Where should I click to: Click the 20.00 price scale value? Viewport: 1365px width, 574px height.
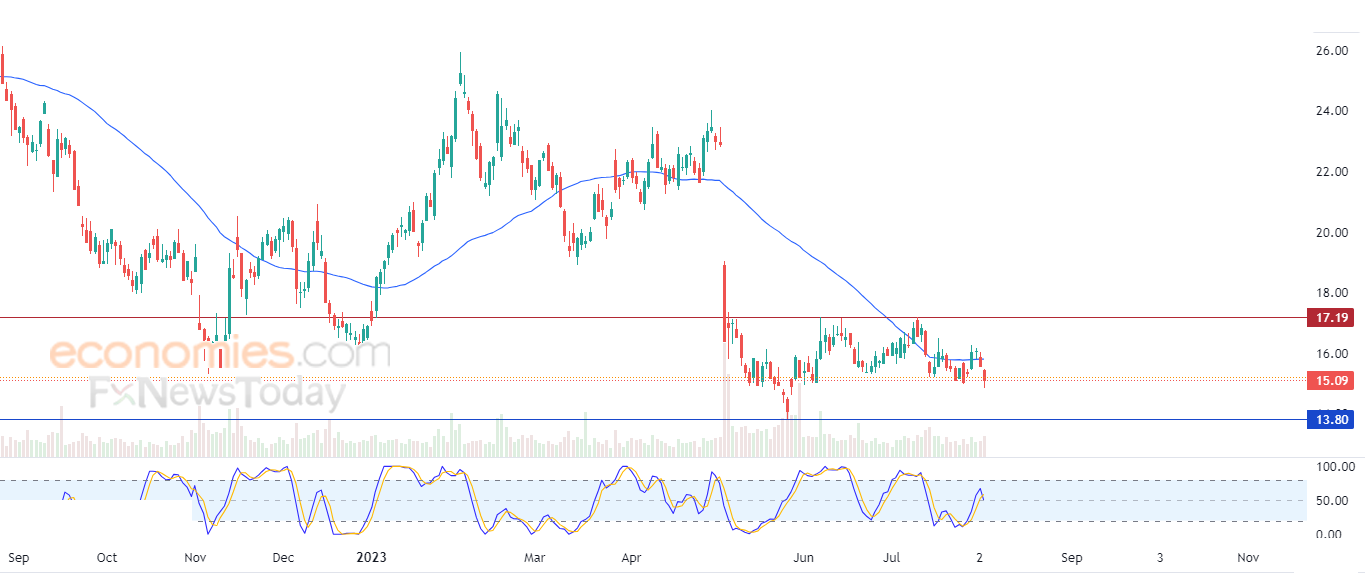1331,232
